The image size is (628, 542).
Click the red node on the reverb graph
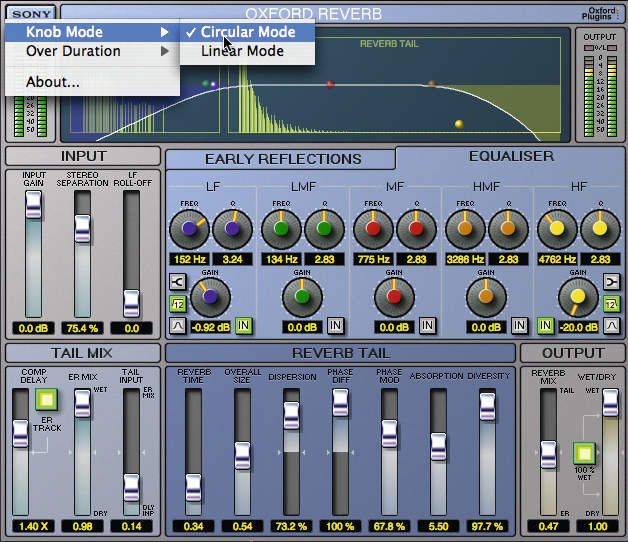point(330,84)
